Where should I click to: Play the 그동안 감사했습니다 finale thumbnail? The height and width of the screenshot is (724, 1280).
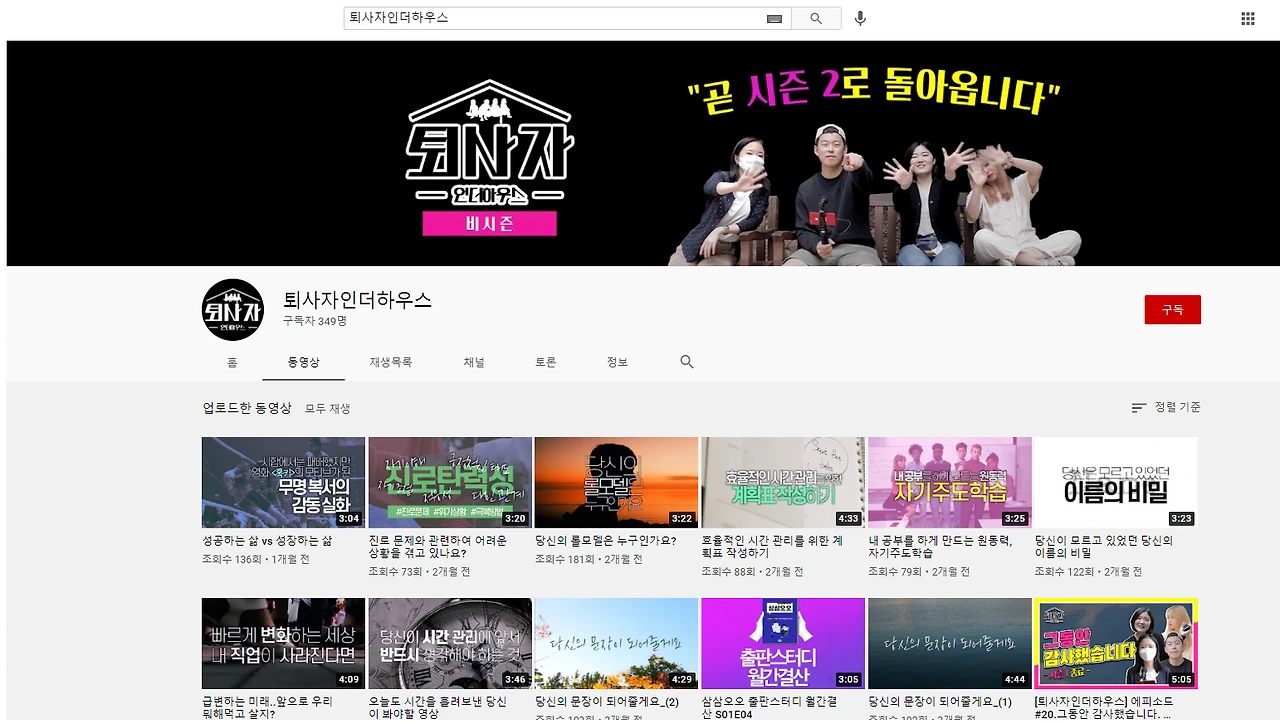point(1115,643)
